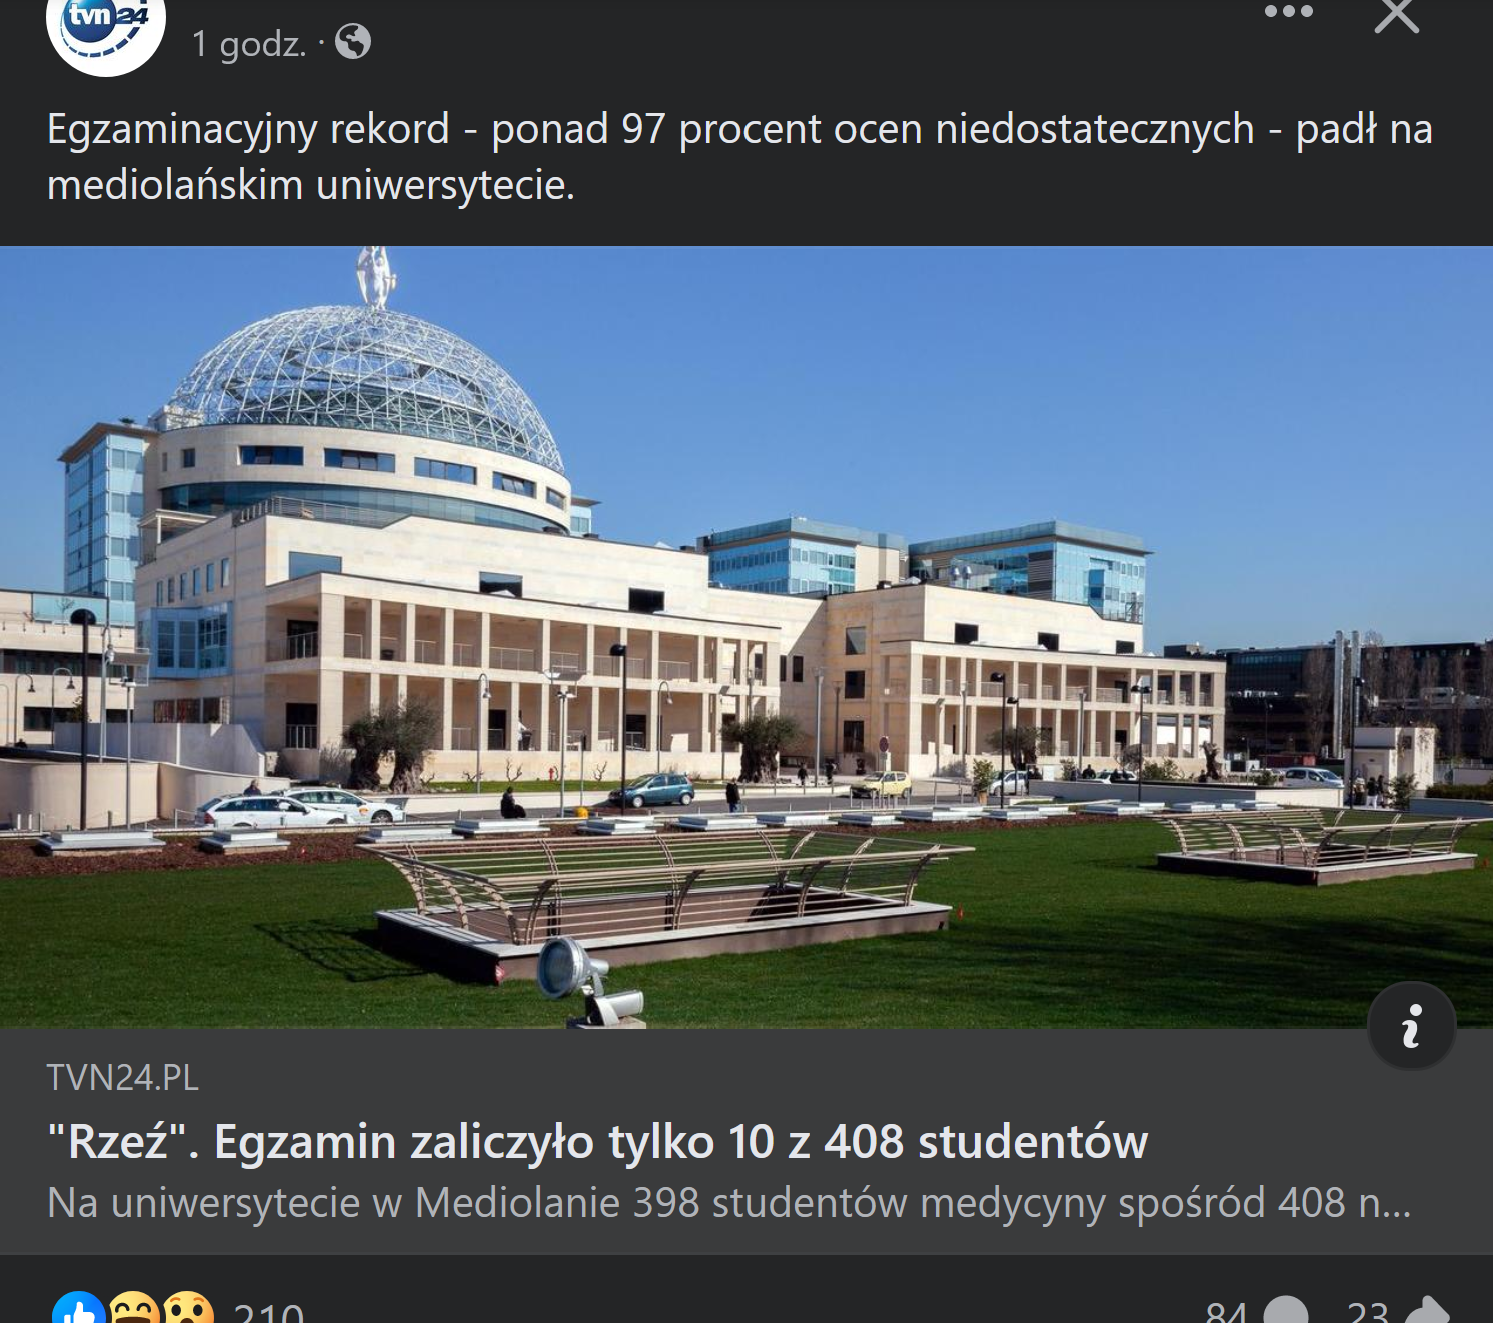Image resolution: width=1494 pixels, height=1323 pixels.
Task: Click the public audience globe icon
Action: [353, 42]
